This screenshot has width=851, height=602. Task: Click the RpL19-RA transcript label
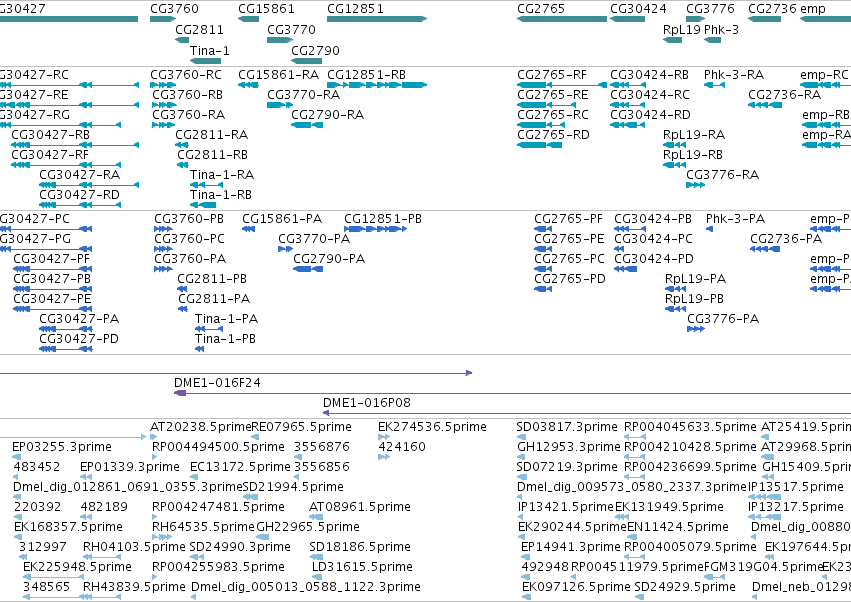click(694, 135)
